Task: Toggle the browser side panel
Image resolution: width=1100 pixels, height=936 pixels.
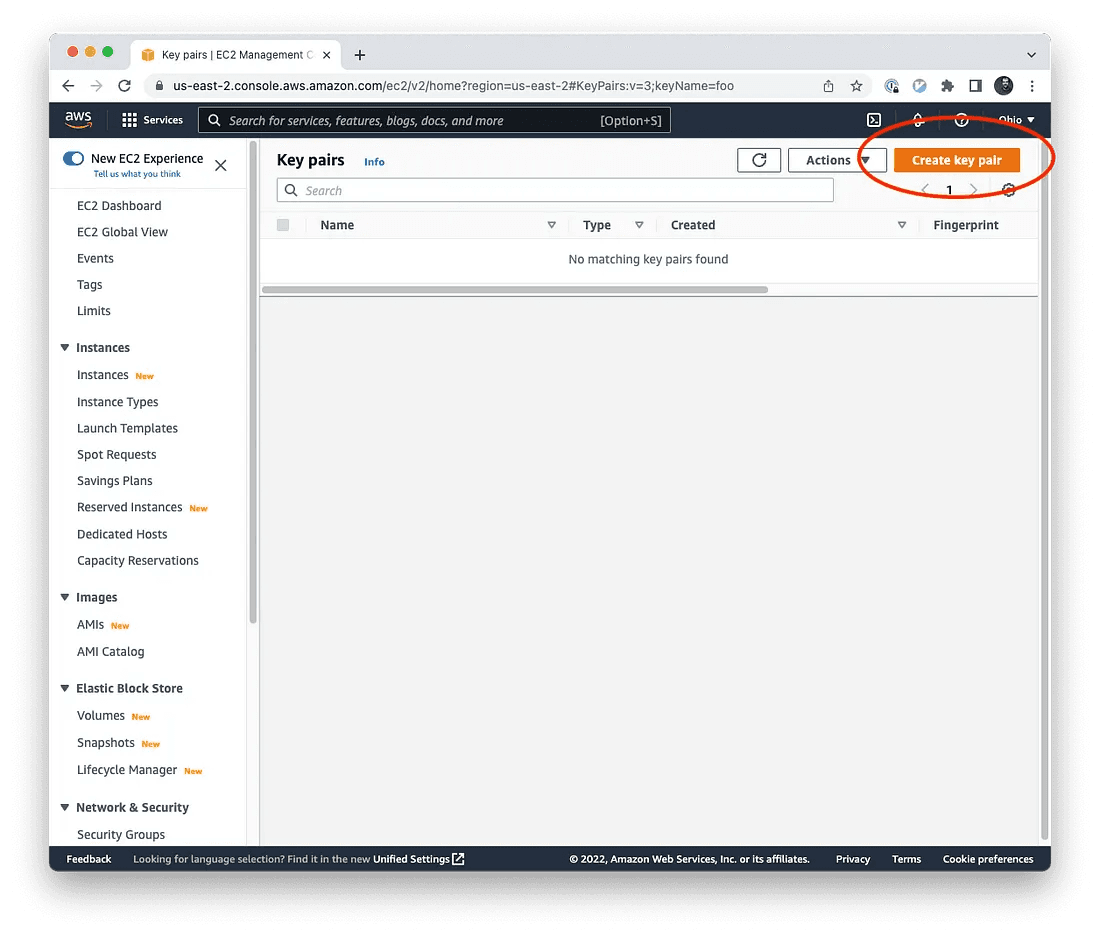Action: coord(975,86)
